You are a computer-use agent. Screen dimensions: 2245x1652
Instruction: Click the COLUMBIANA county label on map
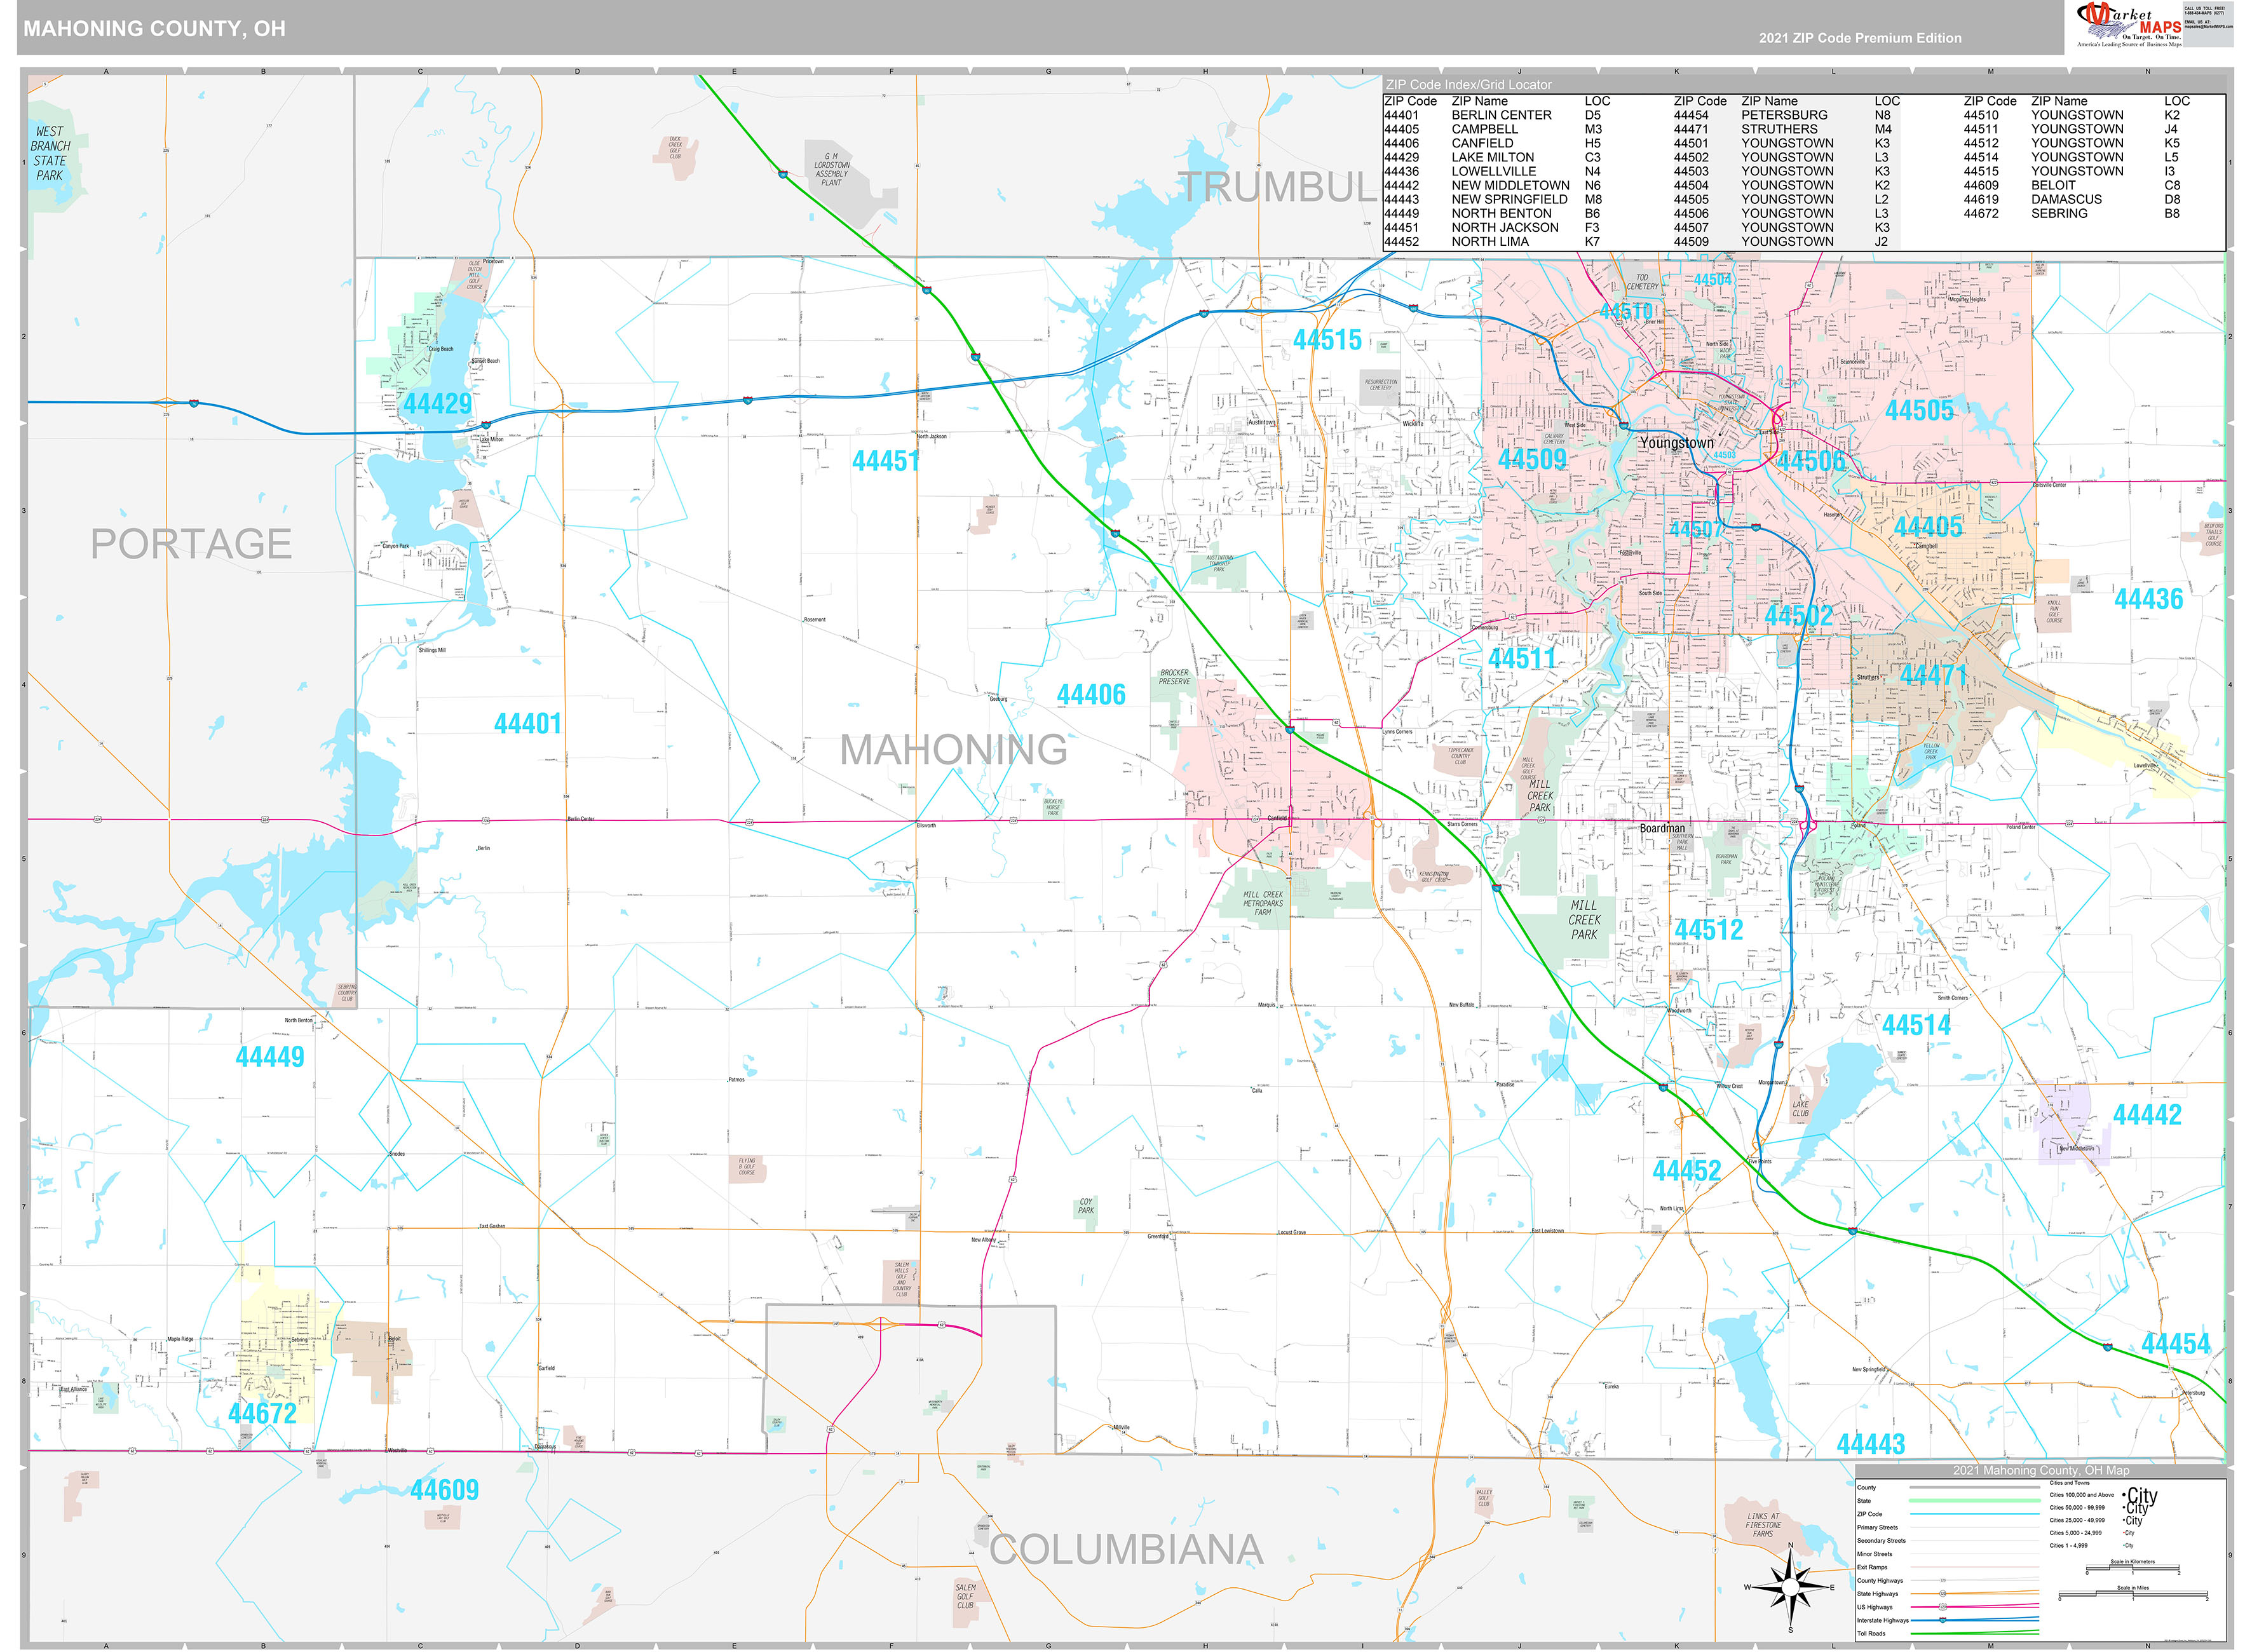point(1127,1550)
